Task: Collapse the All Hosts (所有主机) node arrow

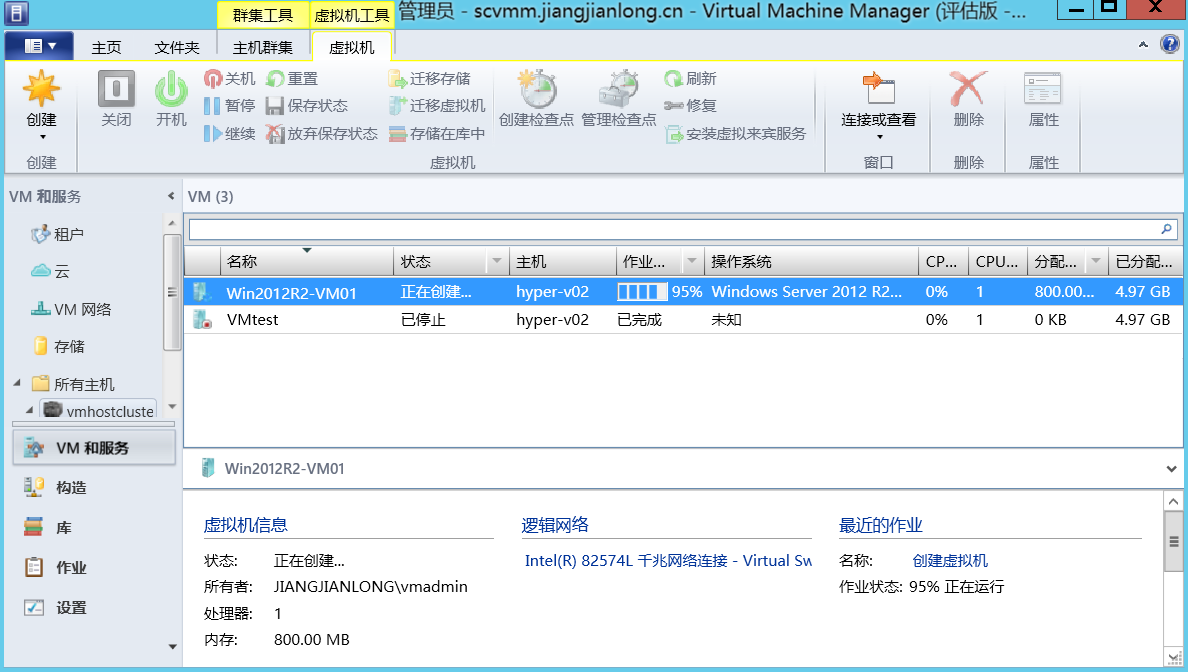Action: point(17,383)
